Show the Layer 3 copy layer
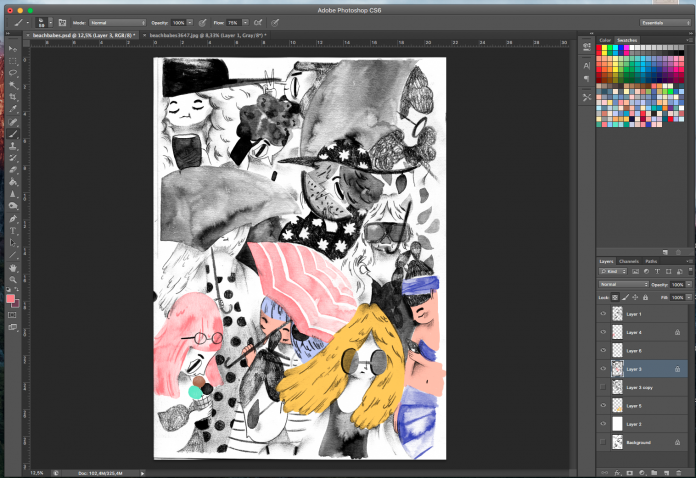The width and height of the screenshot is (696, 478). click(x=603, y=387)
